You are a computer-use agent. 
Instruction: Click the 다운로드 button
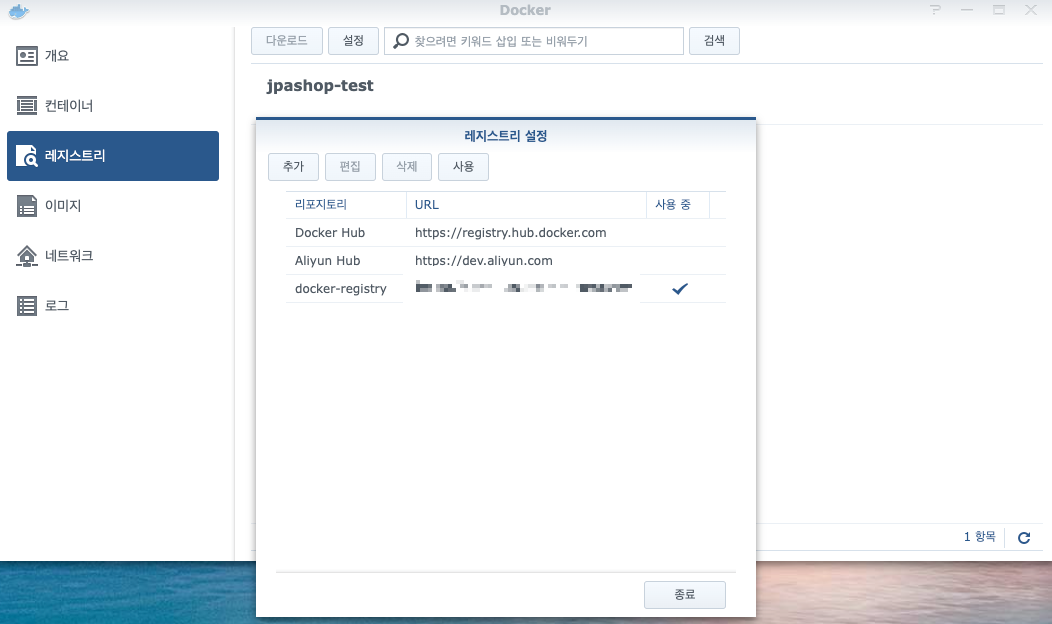click(286, 41)
